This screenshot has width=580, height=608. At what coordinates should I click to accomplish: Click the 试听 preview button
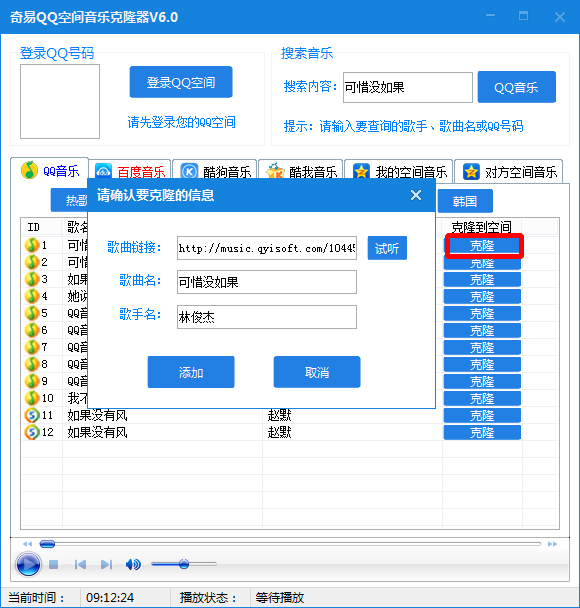387,248
